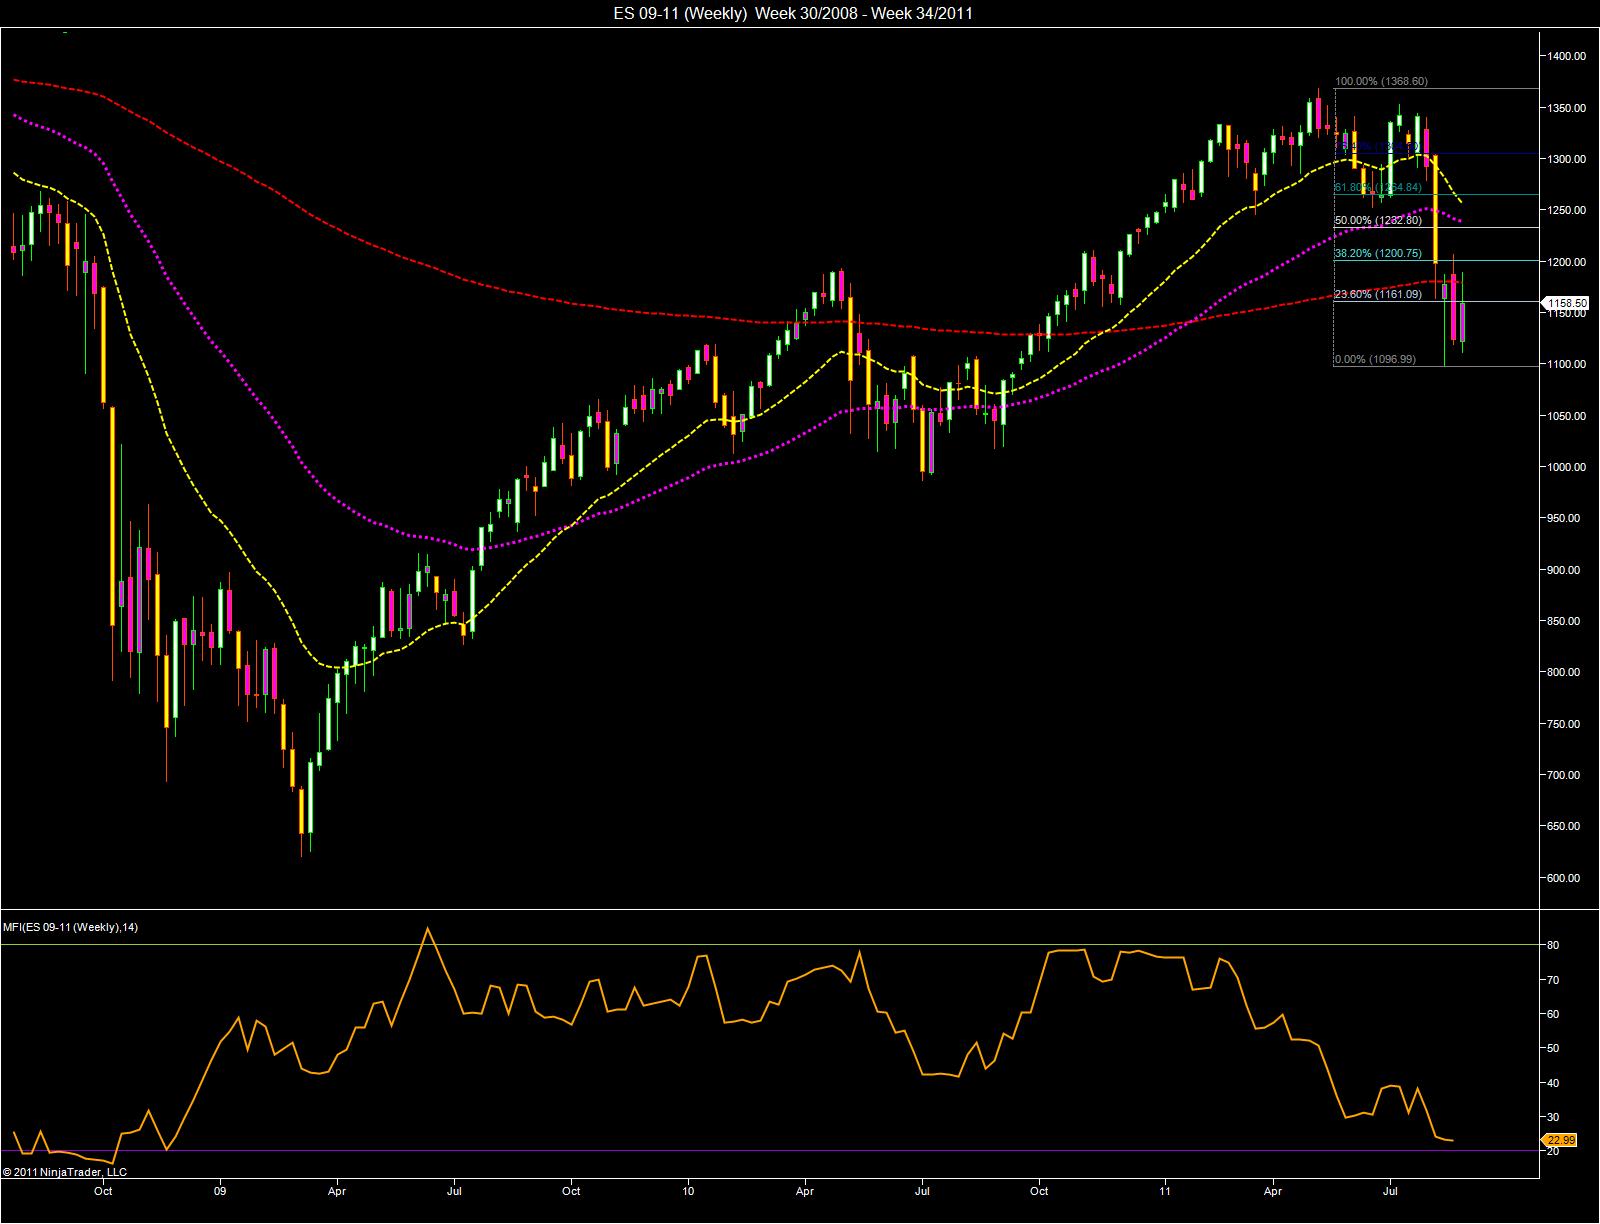Select the 100.00% (1368.60) Fibonacci label
The width and height of the screenshot is (1600, 1224).
[x=1381, y=82]
